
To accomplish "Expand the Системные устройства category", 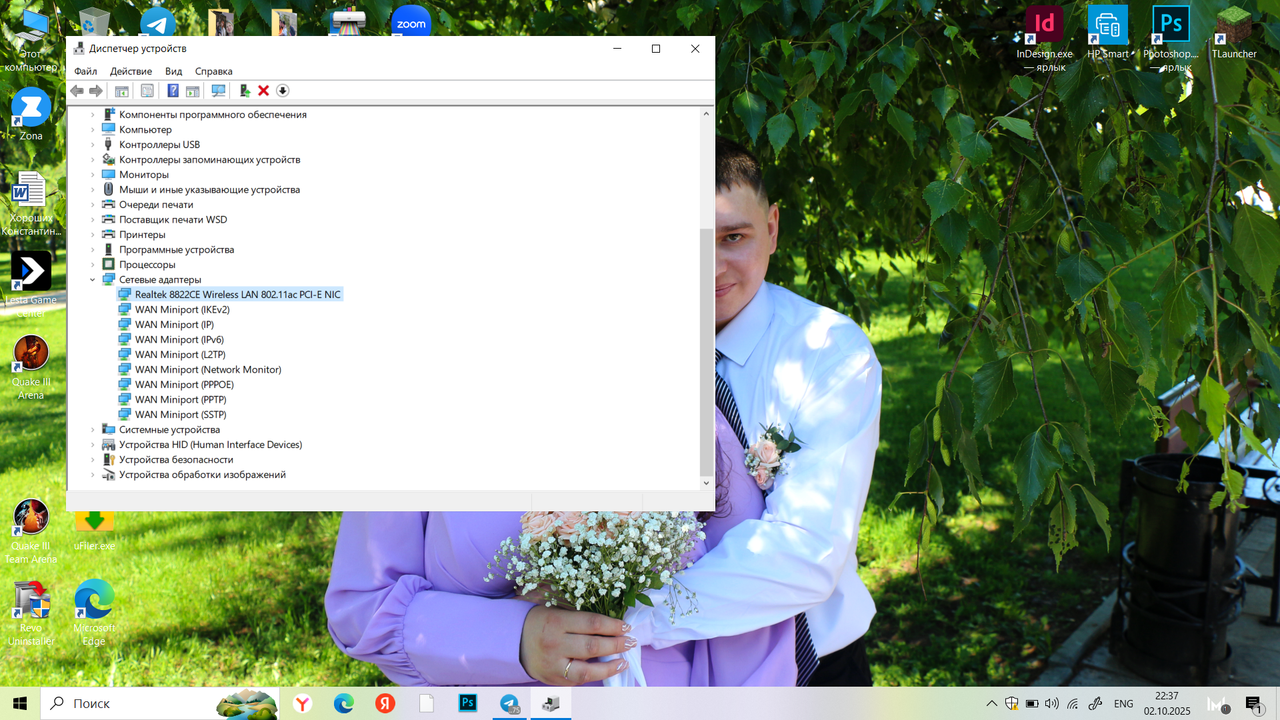I will tap(93, 430).
